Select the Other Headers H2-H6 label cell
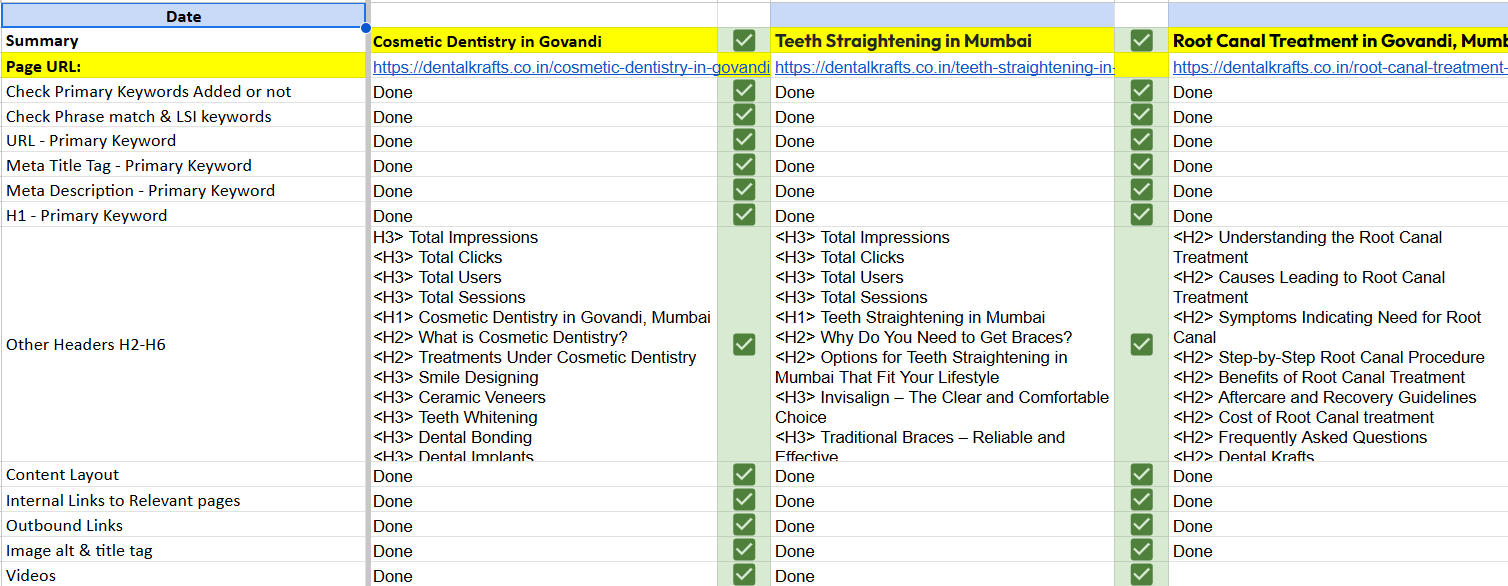1508x586 pixels. click(x=183, y=344)
